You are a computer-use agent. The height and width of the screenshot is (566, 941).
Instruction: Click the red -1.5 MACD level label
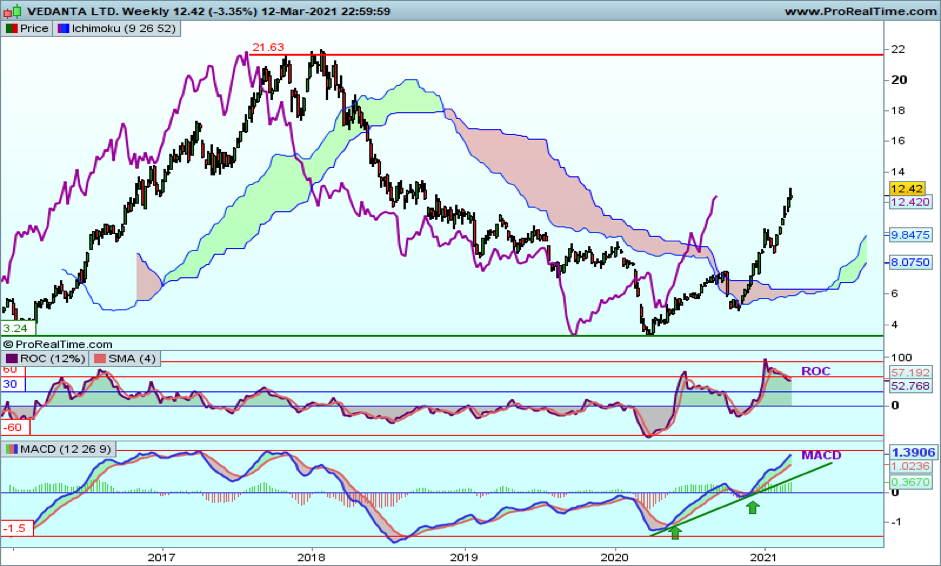(x=16, y=528)
